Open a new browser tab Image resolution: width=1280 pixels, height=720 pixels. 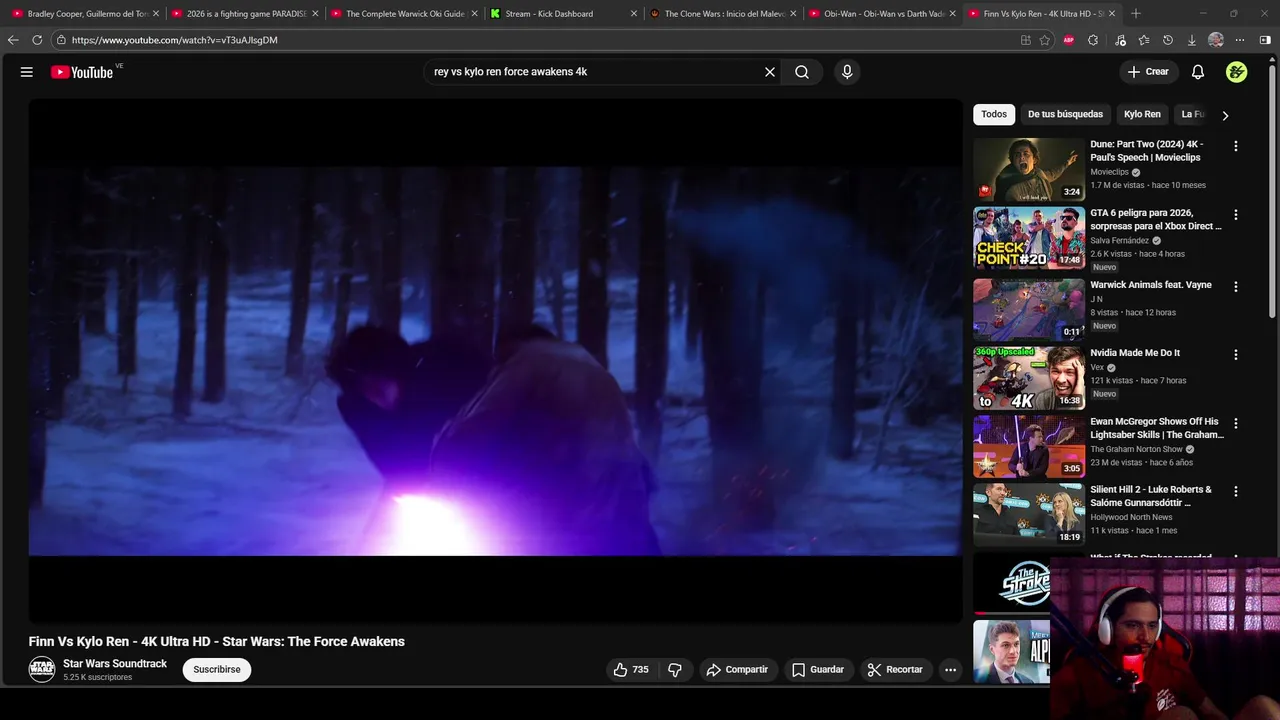pos(1136,14)
